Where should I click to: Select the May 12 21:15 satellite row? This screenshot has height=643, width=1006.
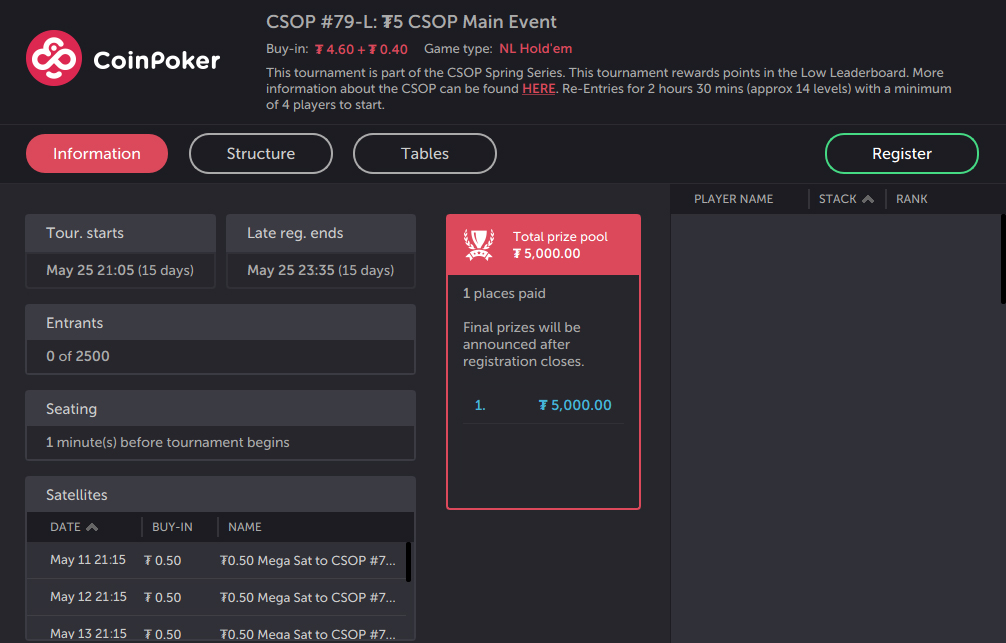pos(216,597)
